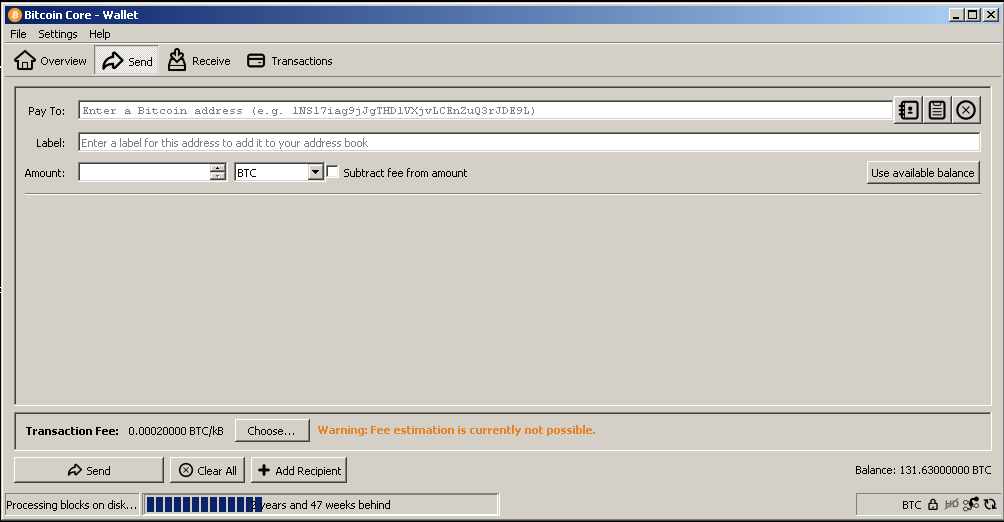This screenshot has height=522, width=1004.
Task: Click the fee estimation warning text
Action: click(x=457, y=430)
